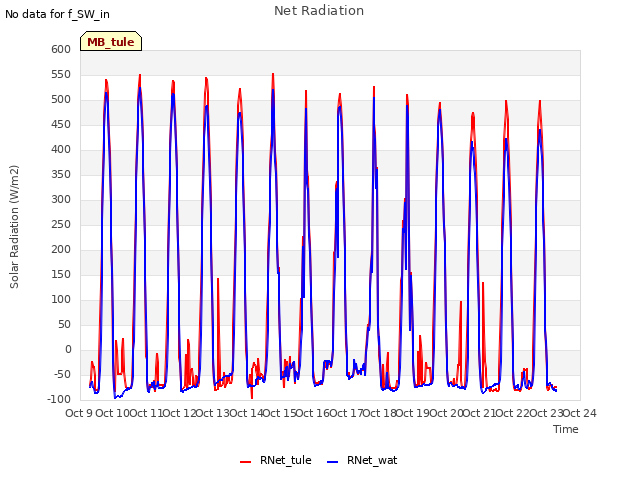
Task: Click the Solar Radiation (W/m2) axis label
Action: click(x=14, y=227)
